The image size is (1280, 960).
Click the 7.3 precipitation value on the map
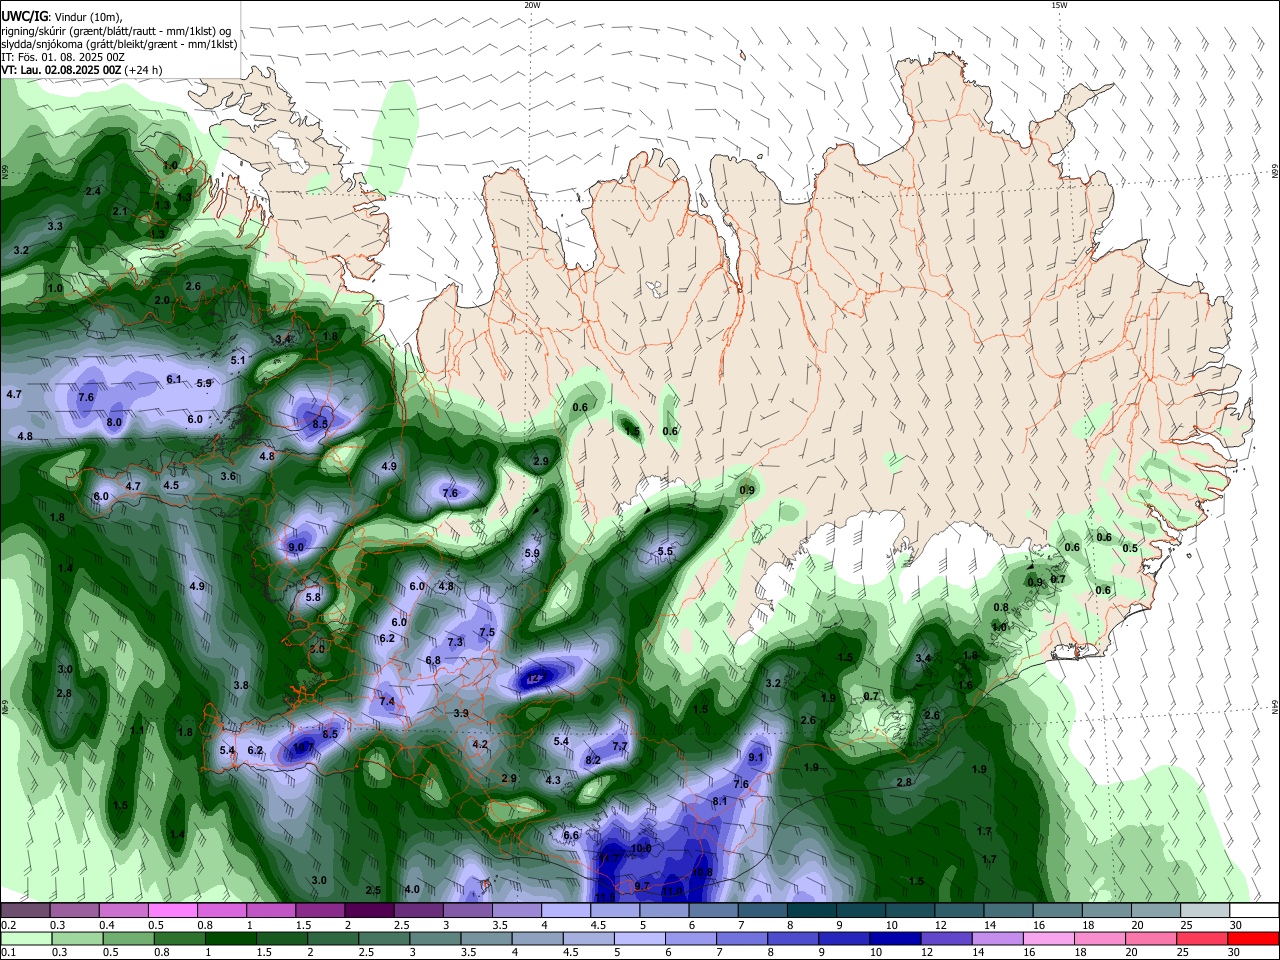pyautogui.click(x=455, y=641)
